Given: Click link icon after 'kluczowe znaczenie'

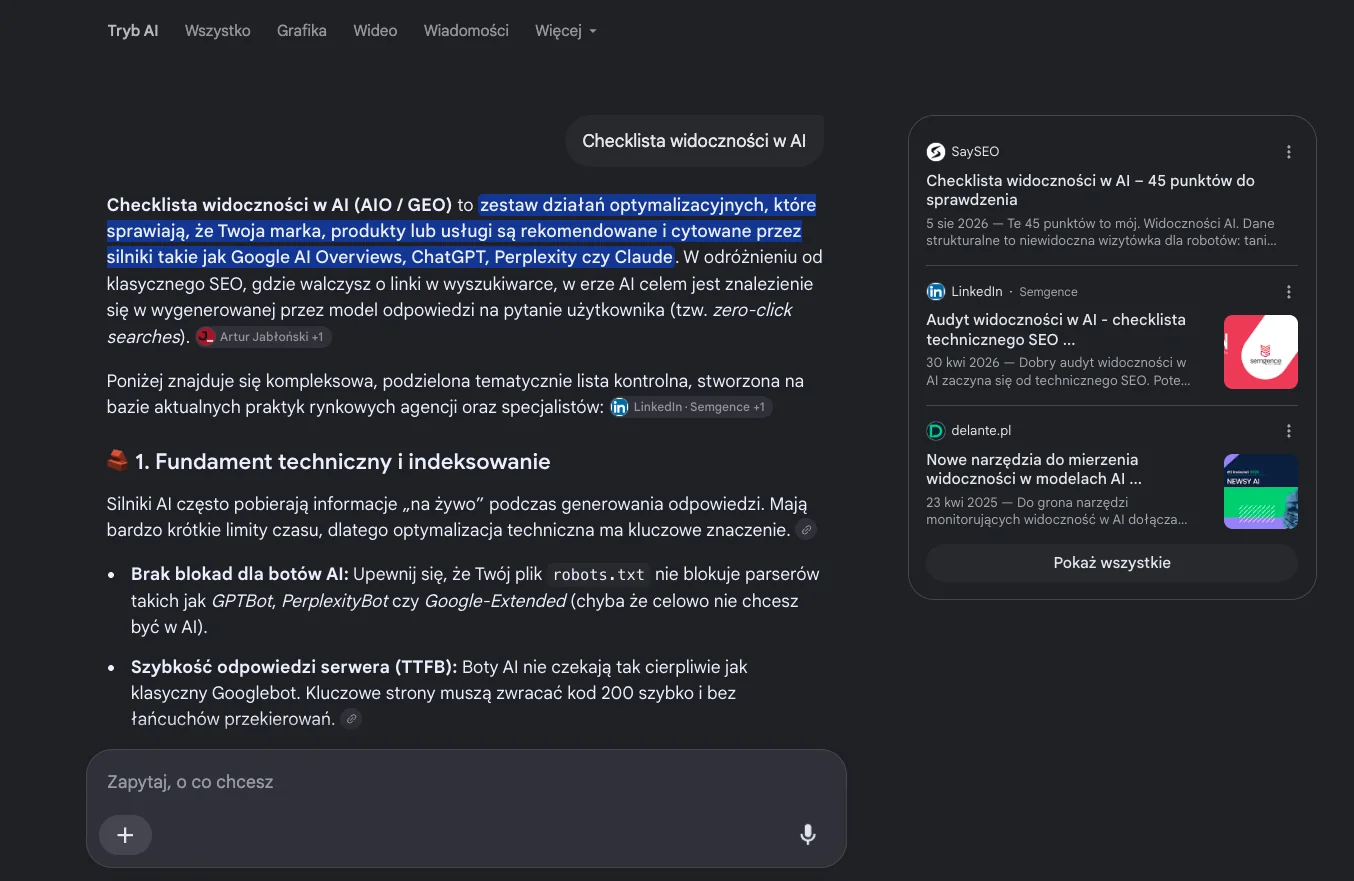Looking at the screenshot, I should tap(806, 530).
